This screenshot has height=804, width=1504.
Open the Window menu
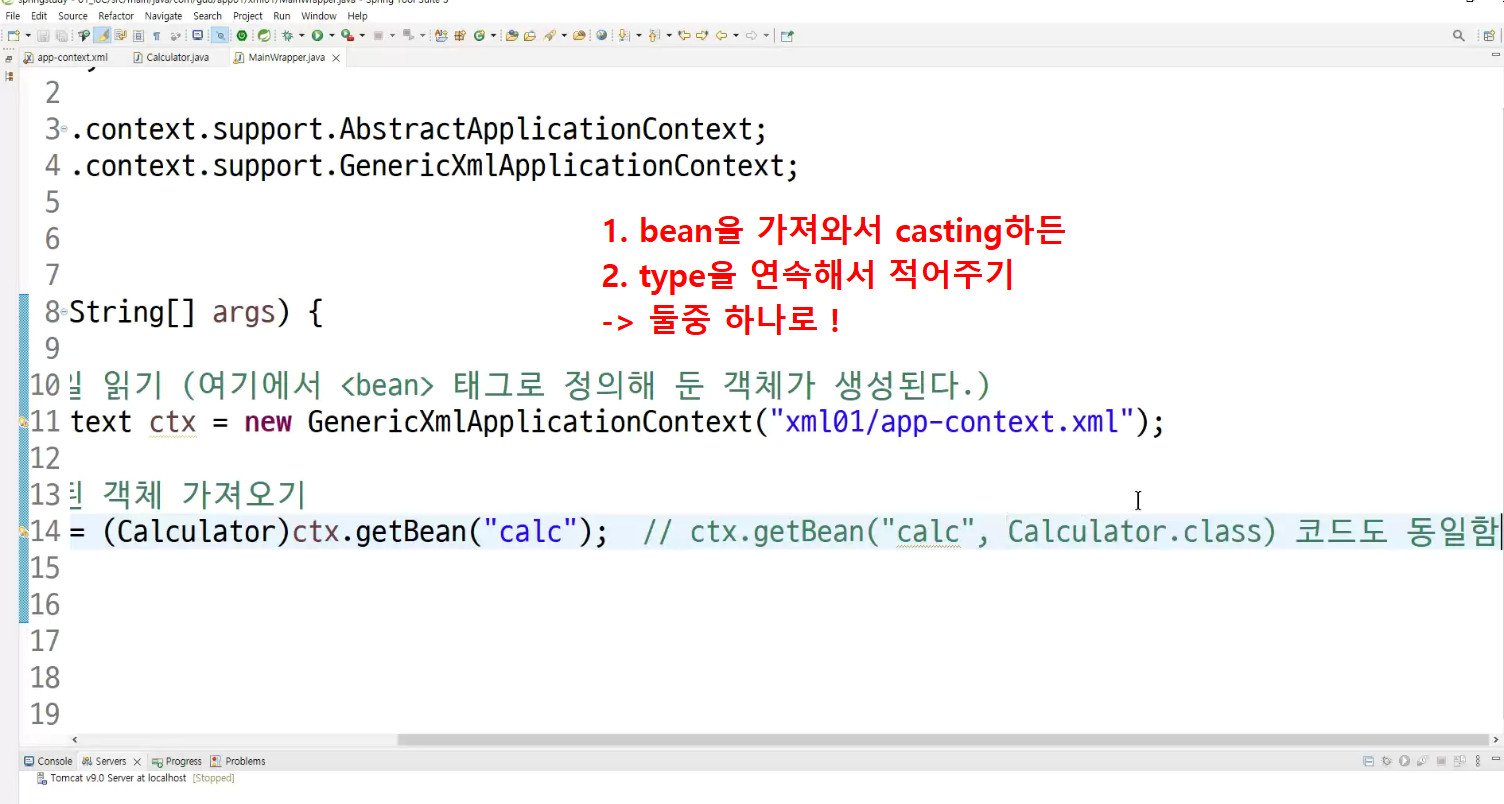tap(319, 16)
